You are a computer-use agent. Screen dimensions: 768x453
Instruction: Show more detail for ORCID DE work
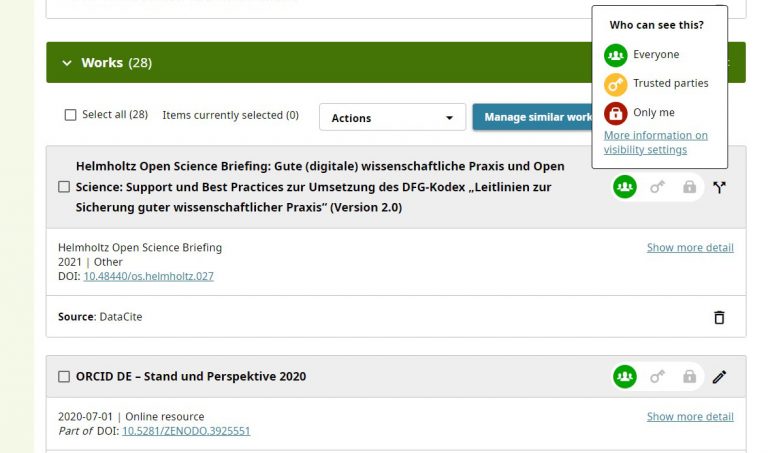click(689, 416)
